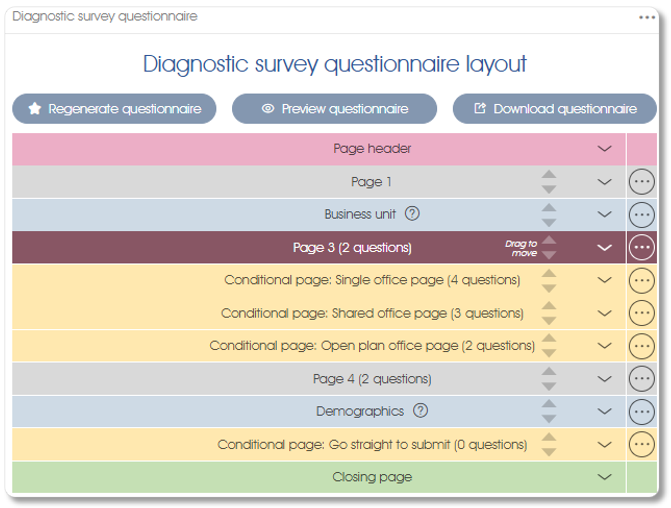Move Open plan office page up

click(x=549, y=339)
